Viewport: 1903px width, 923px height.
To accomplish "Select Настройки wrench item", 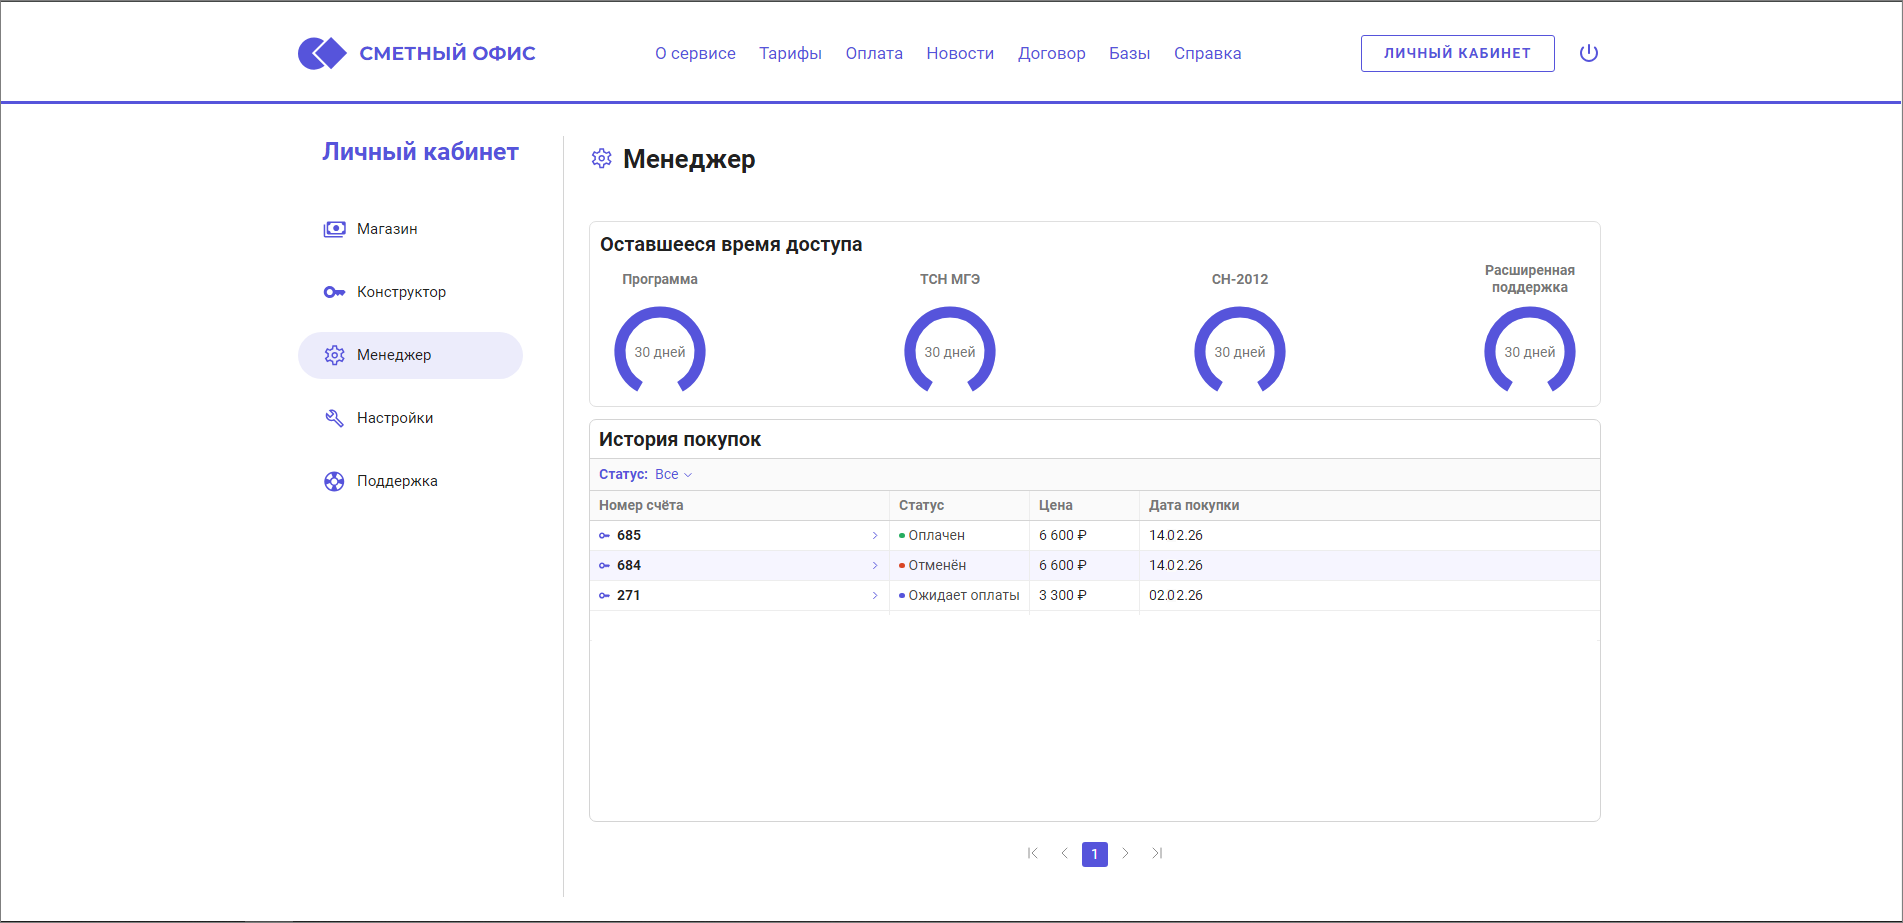I will click(x=394, y=418).
